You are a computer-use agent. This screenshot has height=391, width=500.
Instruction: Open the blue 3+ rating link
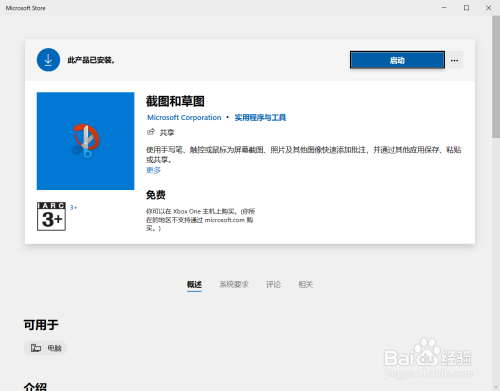click(73, 207)
